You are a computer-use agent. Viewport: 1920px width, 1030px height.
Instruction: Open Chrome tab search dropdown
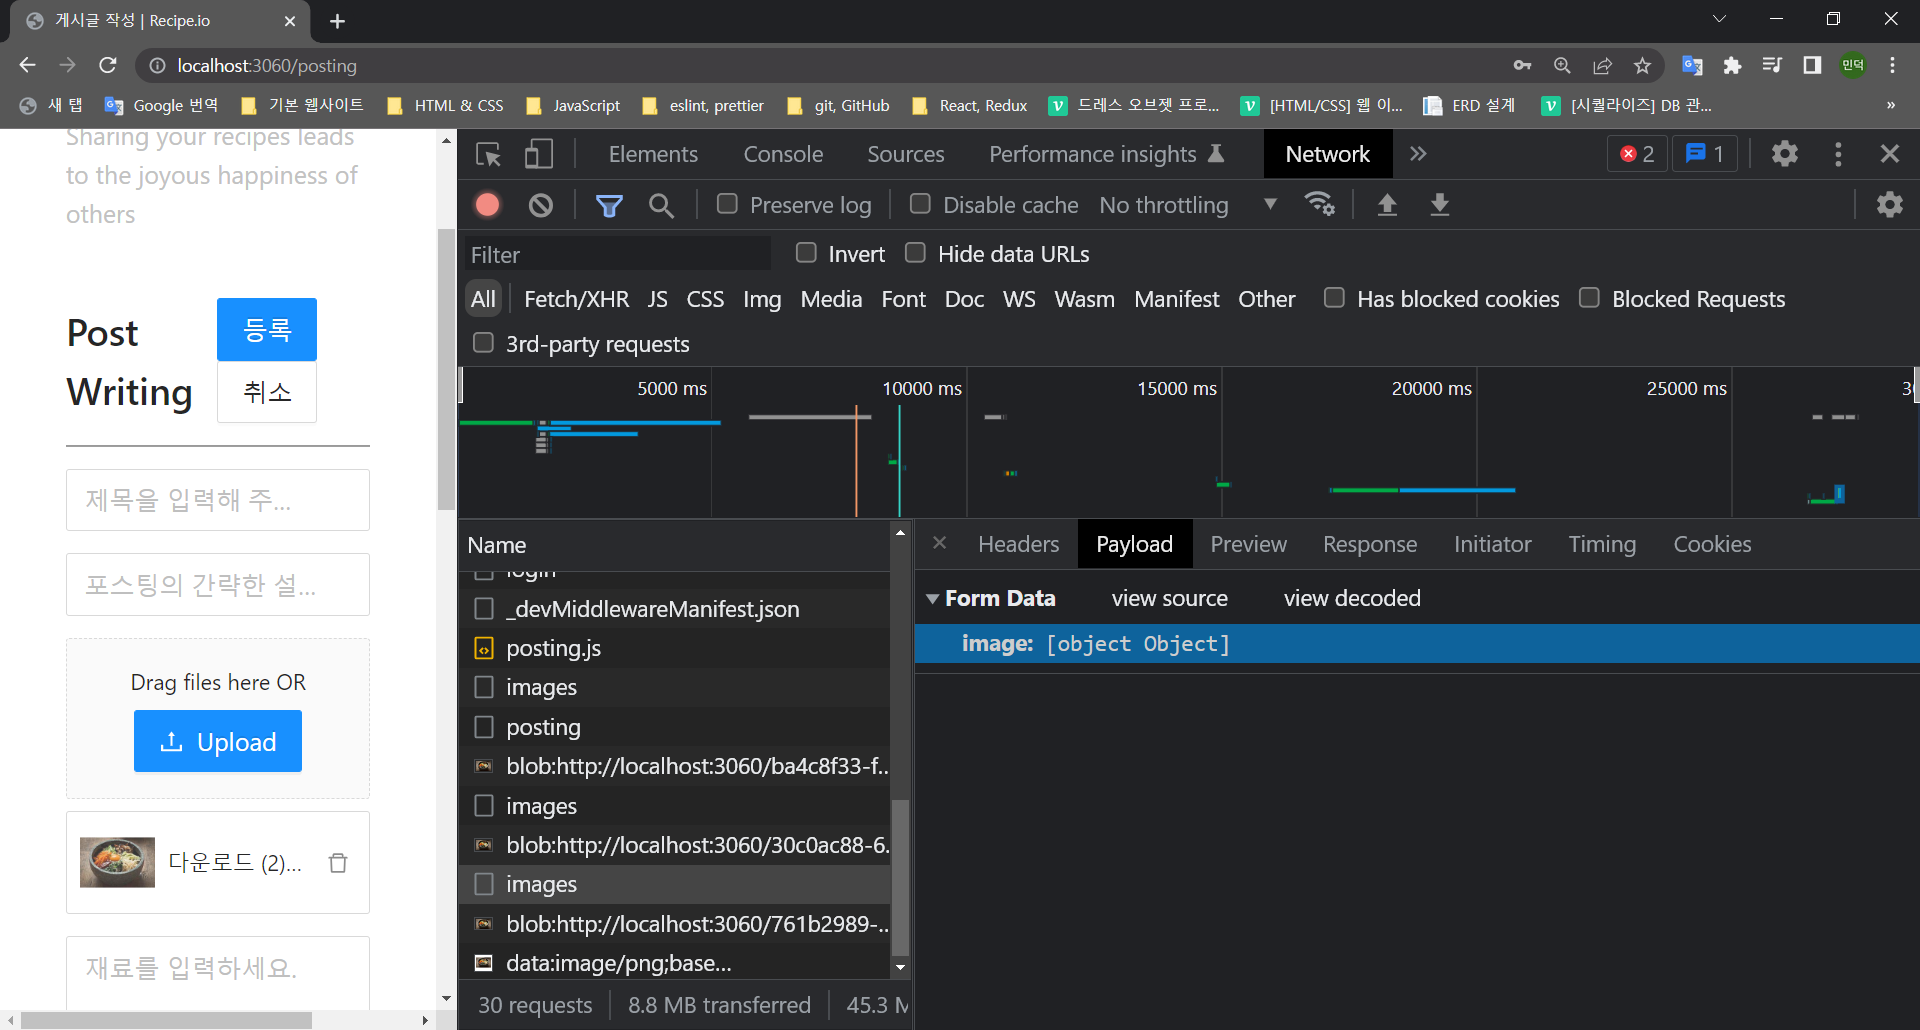(1720, 19)
